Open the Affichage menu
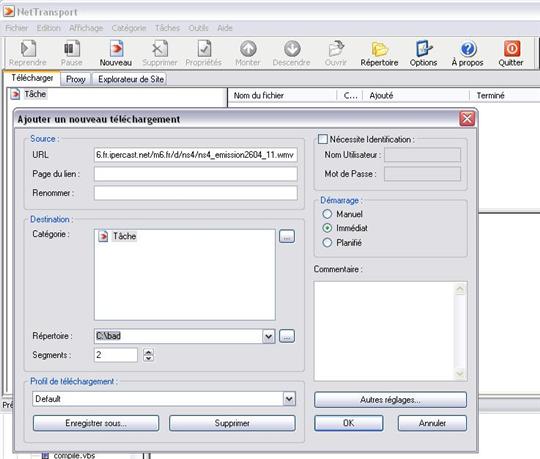This screenshot has width=540, height=459. (86, 28)
